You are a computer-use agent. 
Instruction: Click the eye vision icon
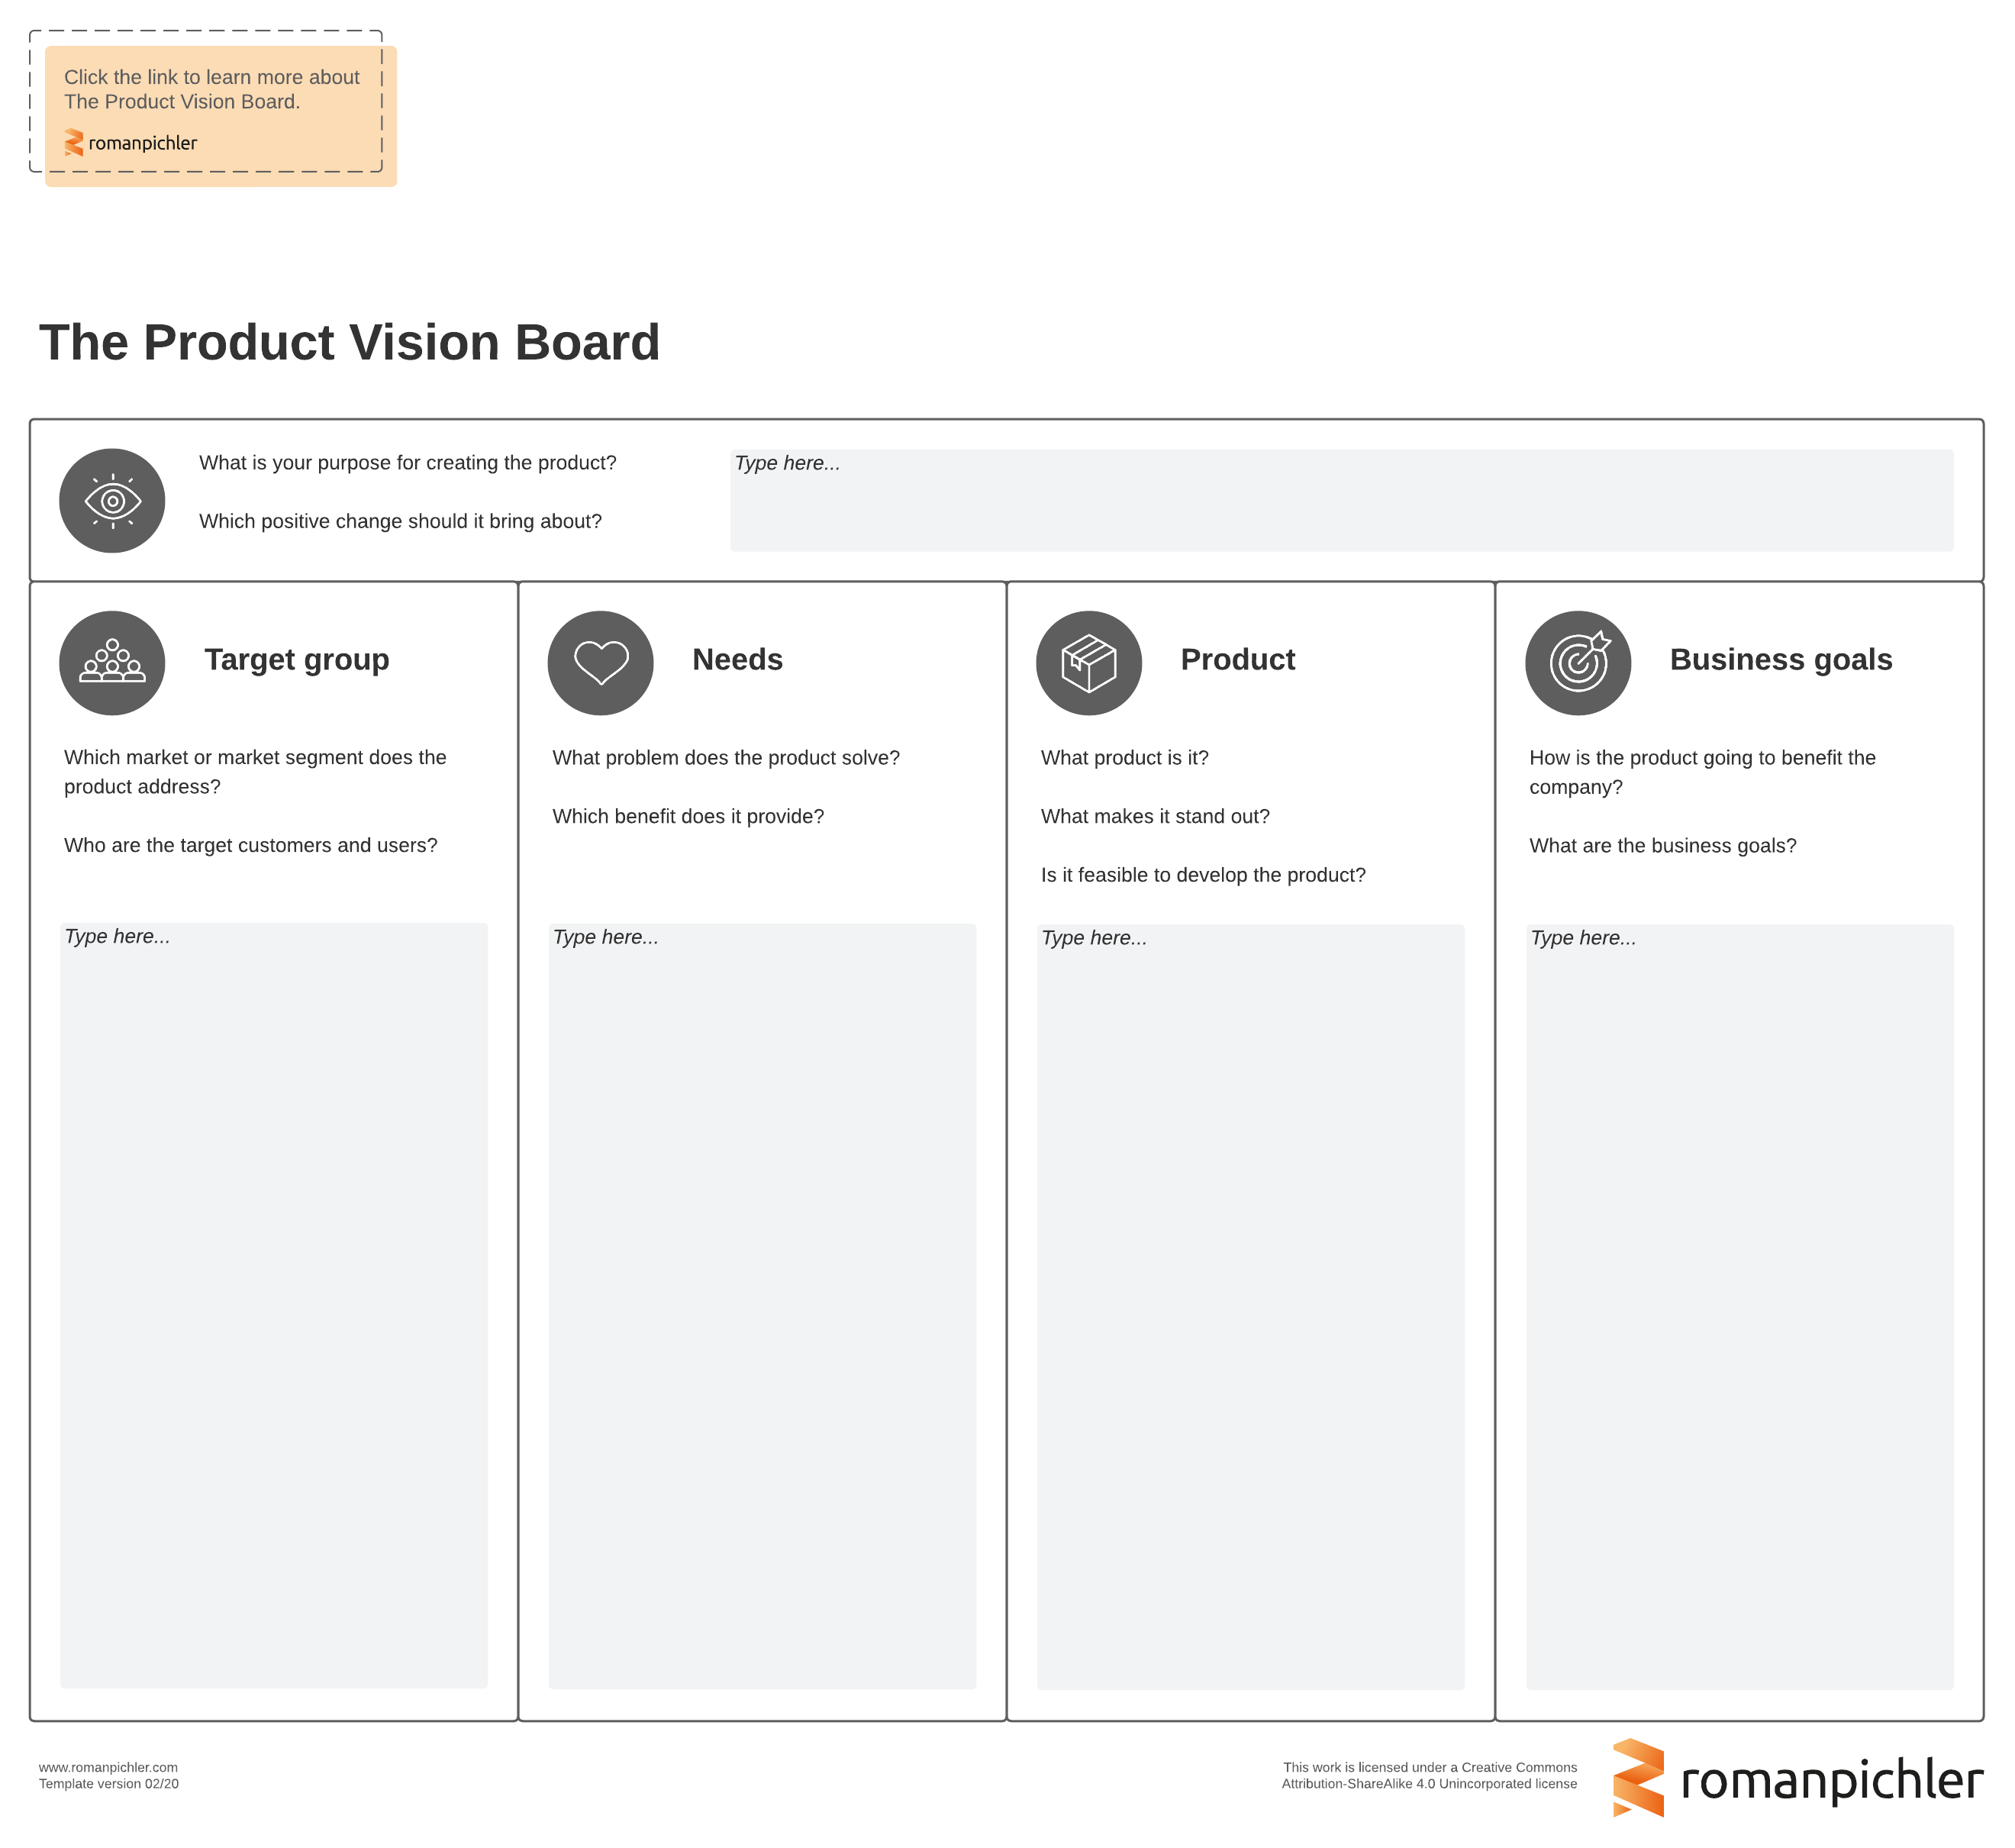tap(112, 501)
